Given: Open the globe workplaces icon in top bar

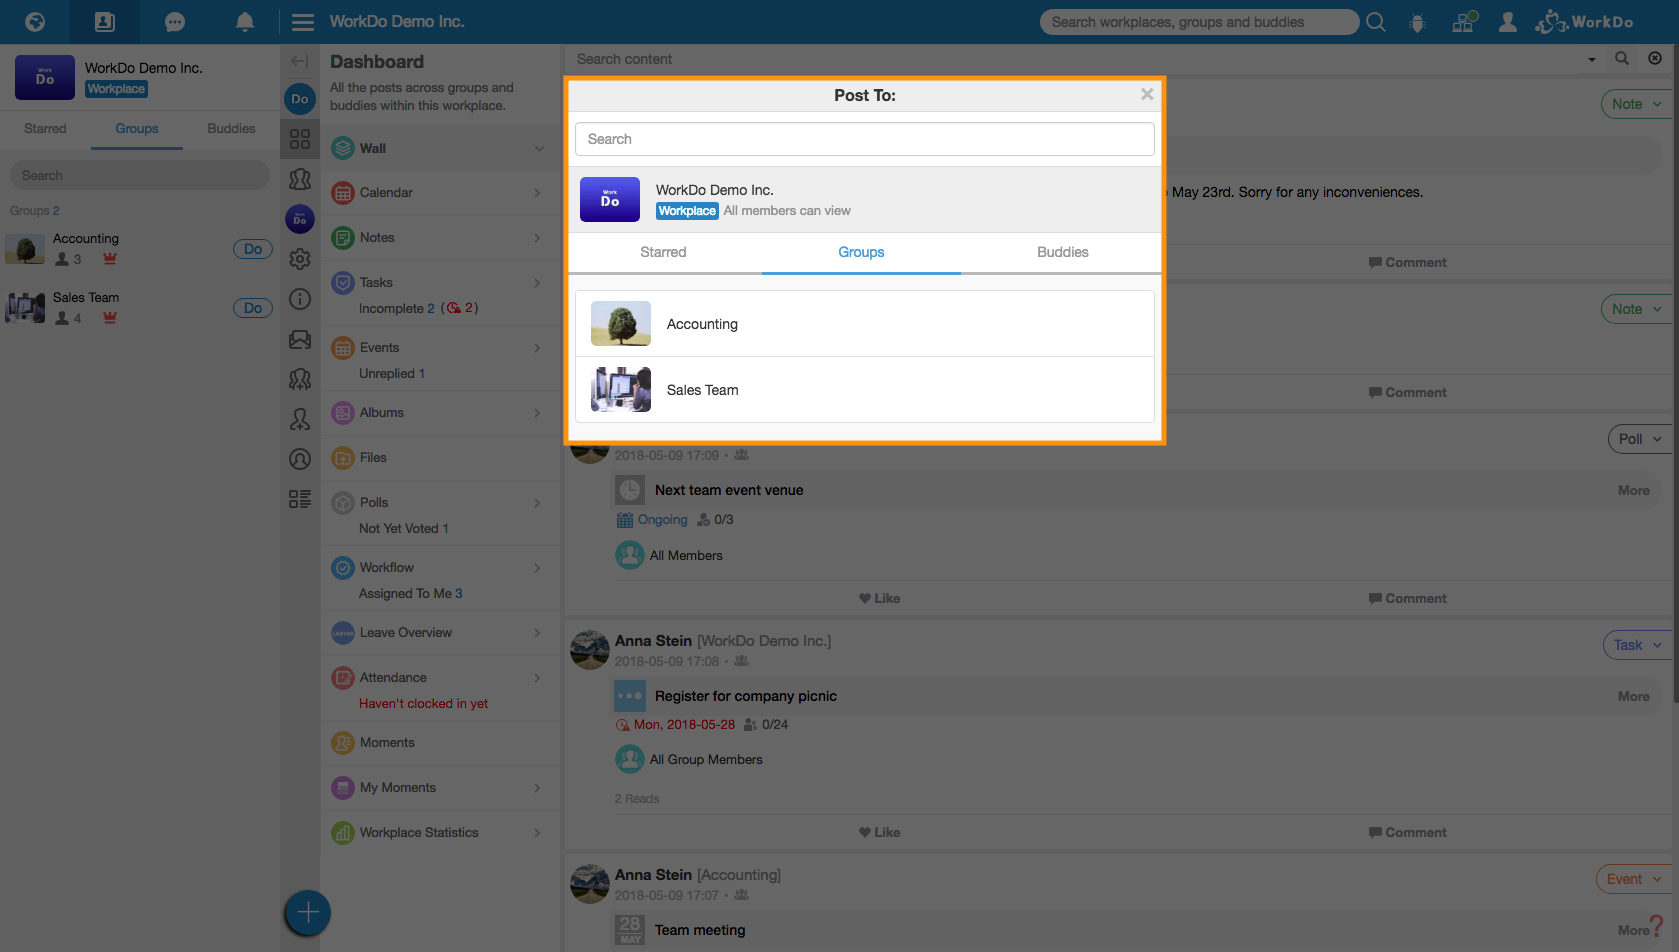Looking at the screenshot, I should (x=35, y=21).
